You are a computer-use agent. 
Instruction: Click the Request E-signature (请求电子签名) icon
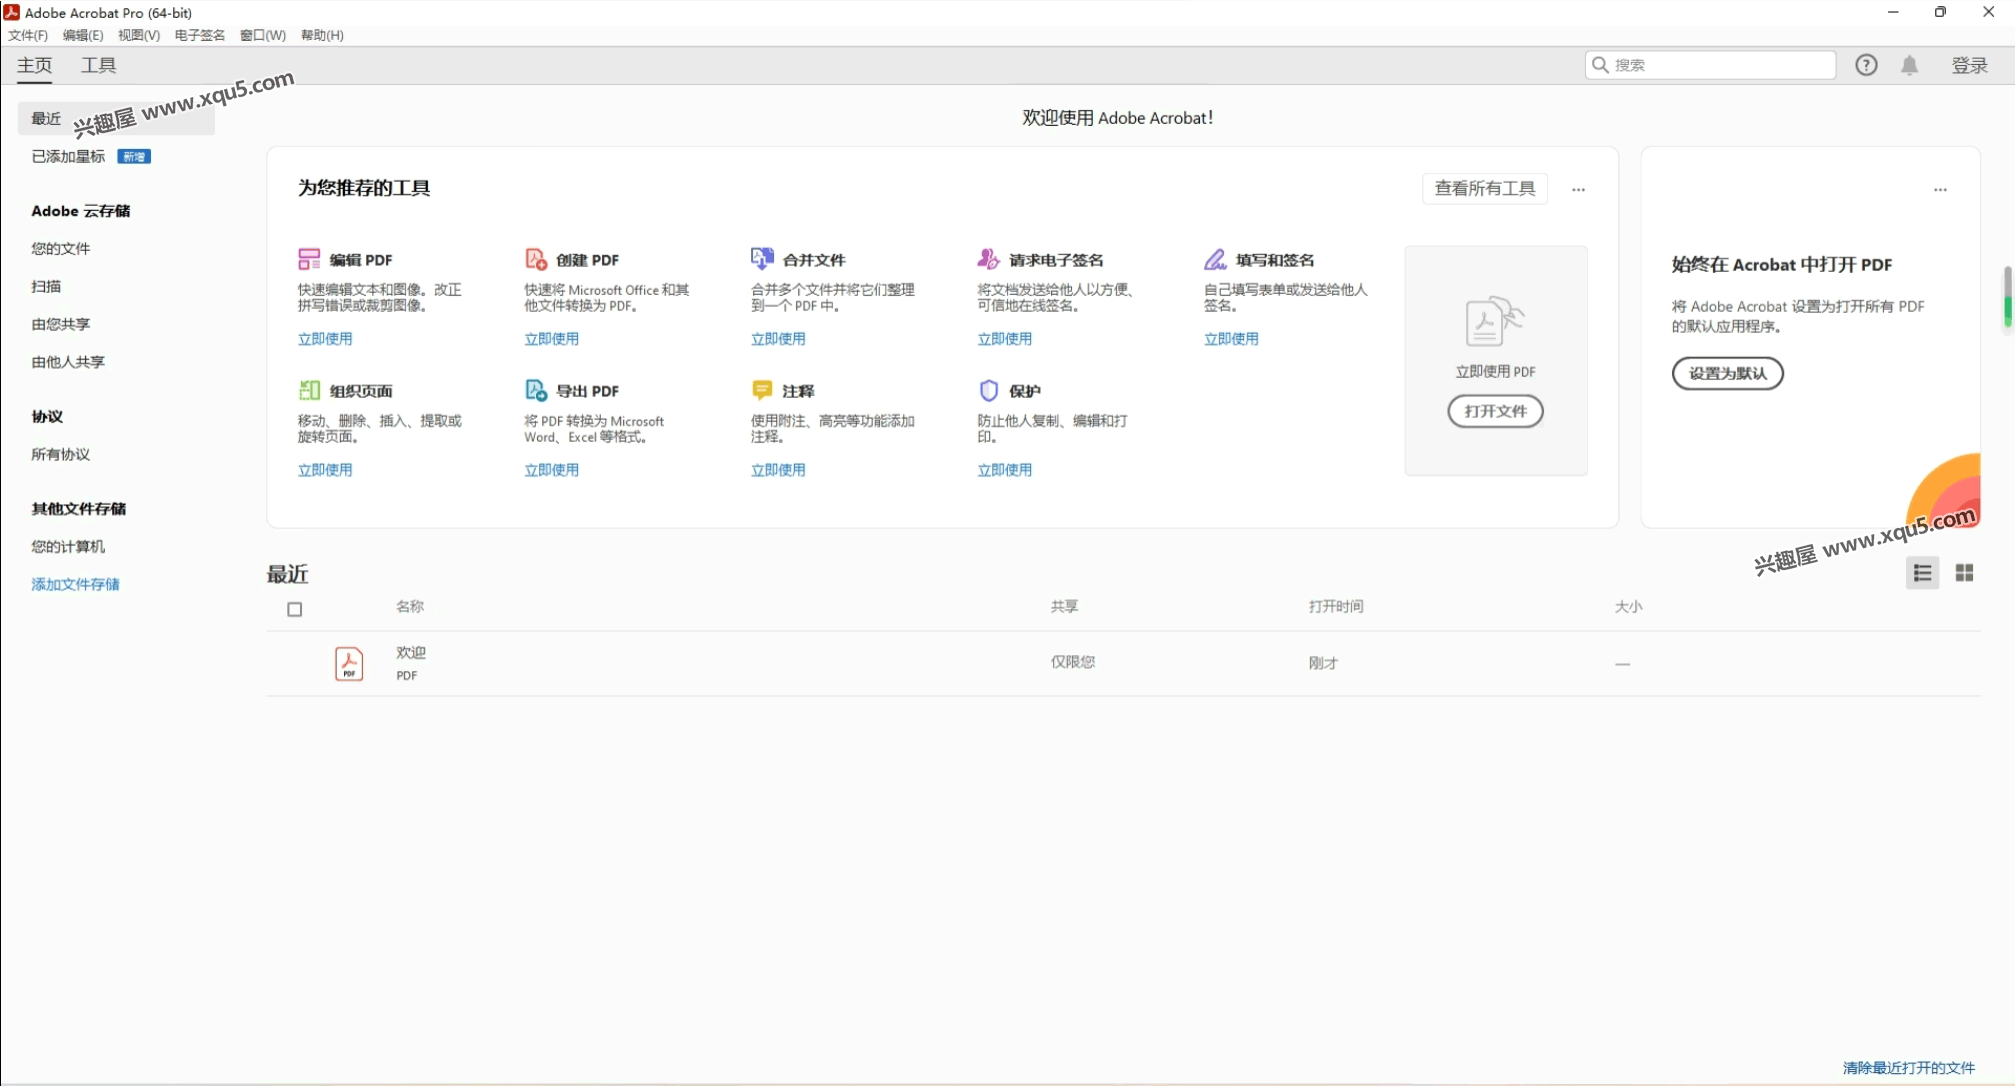pos(988,260)
